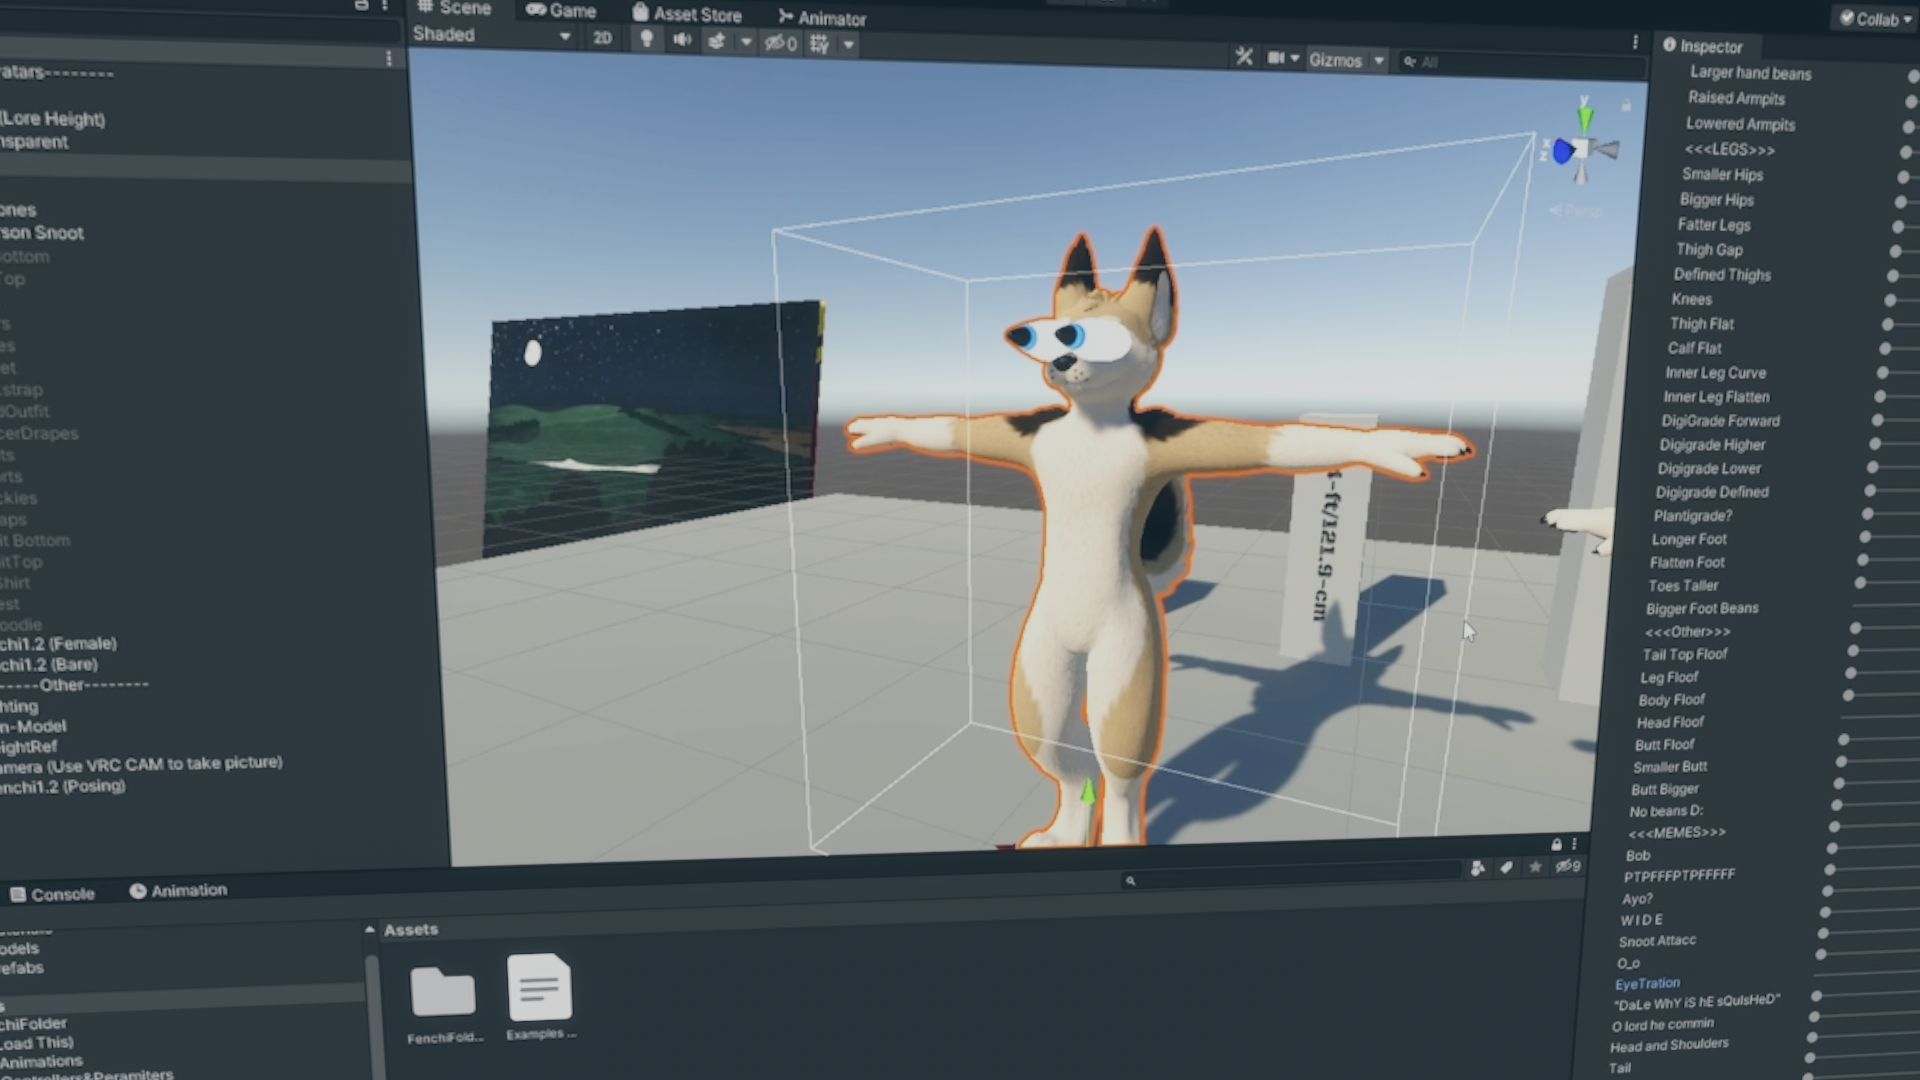Screen dimensions: 1920x1080
Task: Open the Collab dropdown
Action: pyautogui.click(x=1876, y=19)
